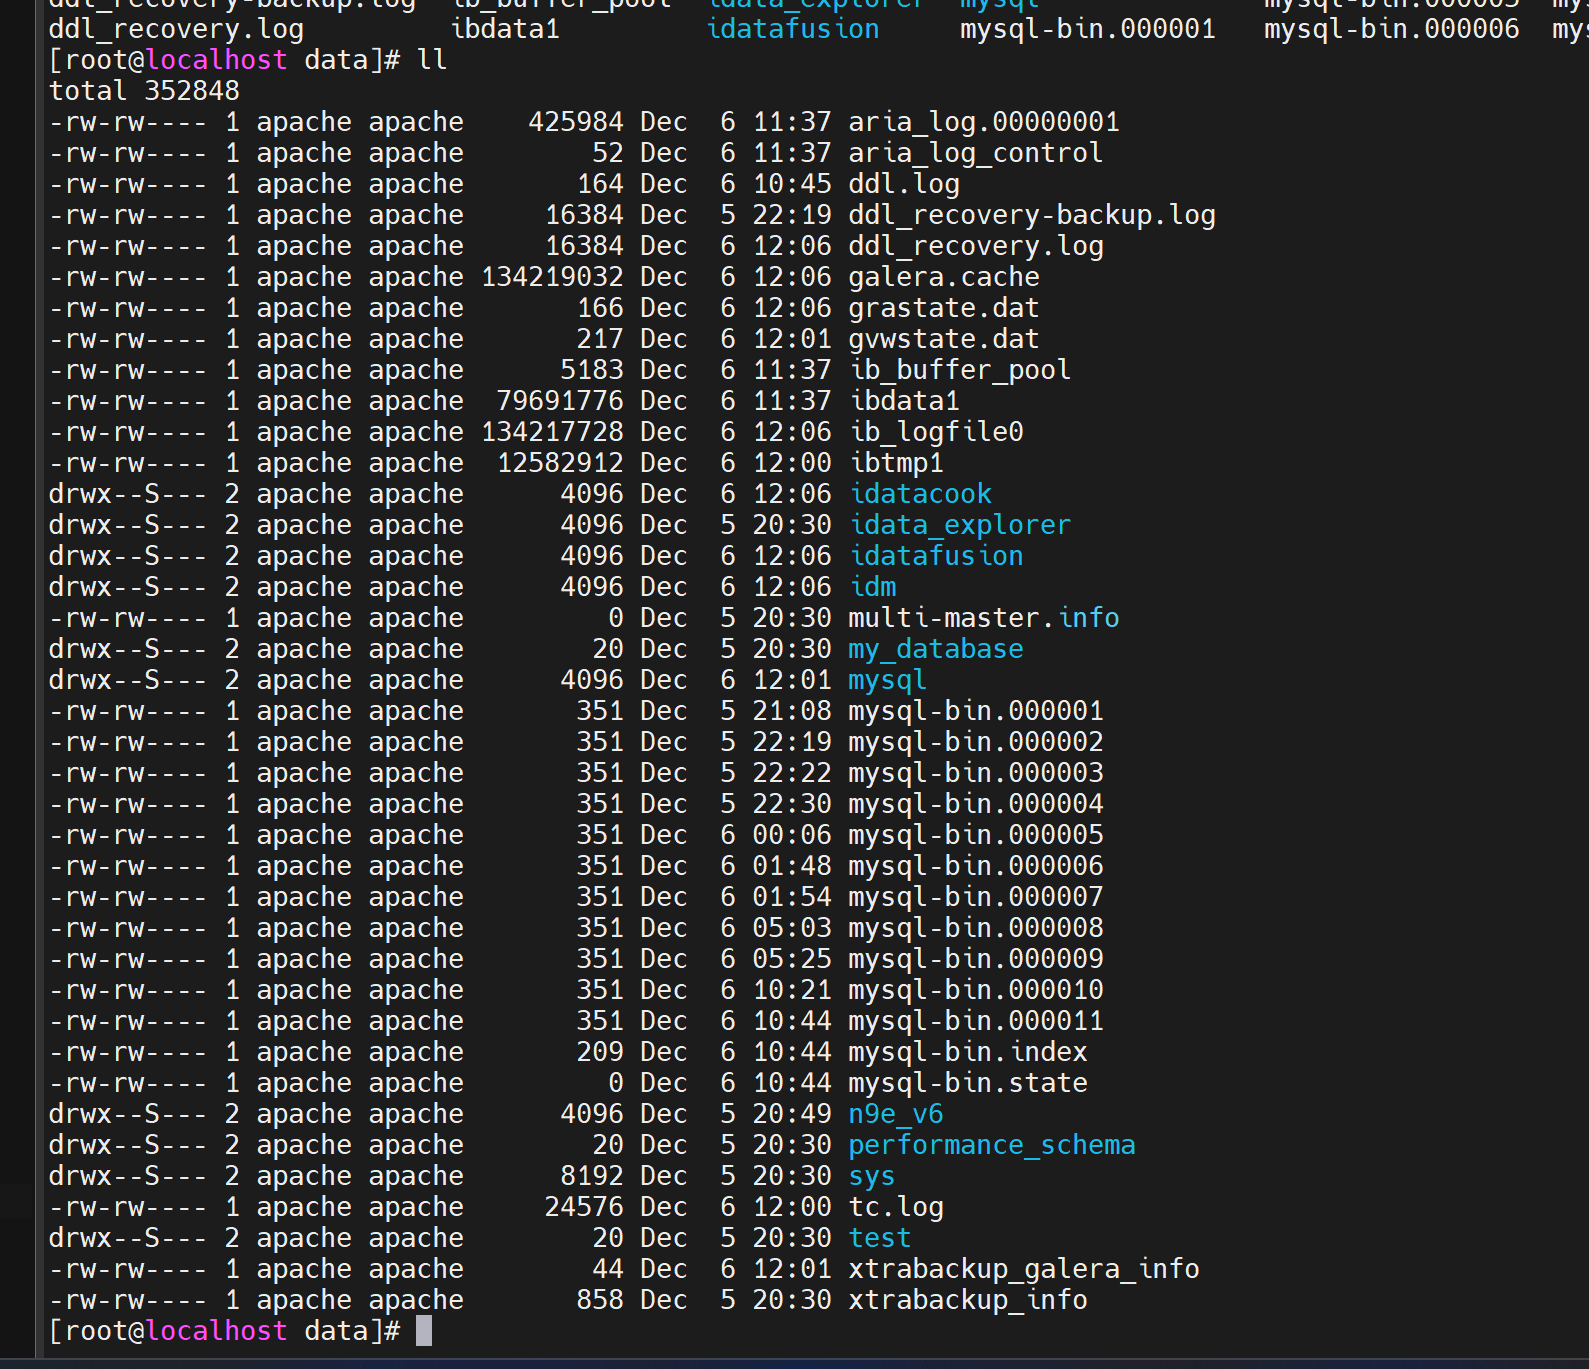Image resolution: width=1589 pixels, height=1369 pixels.
Task: Click the xtrabackup_galera_info file name
Action: point(1023,1269)
